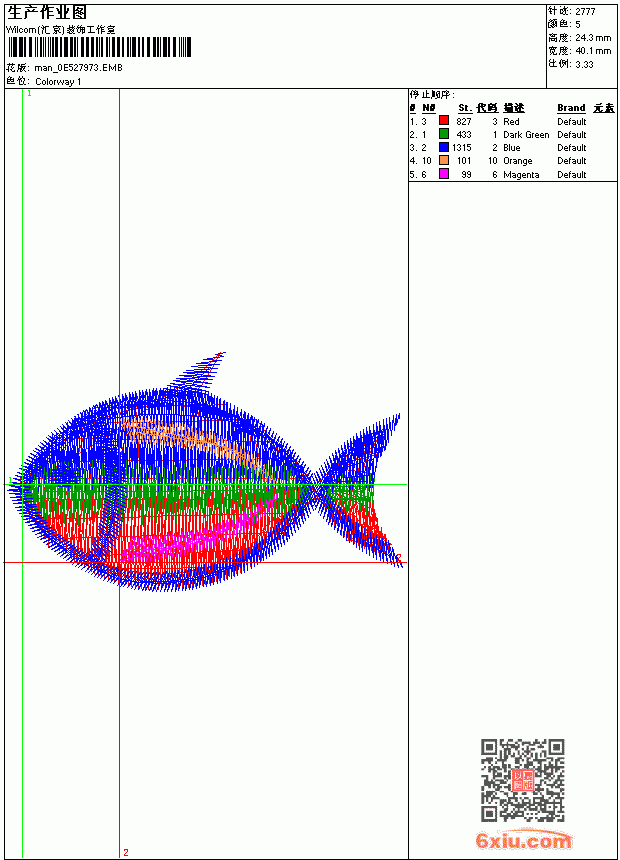Click the Colorway 1 label
The height and width of the screenshot is (860, 620).
point(58,82)
